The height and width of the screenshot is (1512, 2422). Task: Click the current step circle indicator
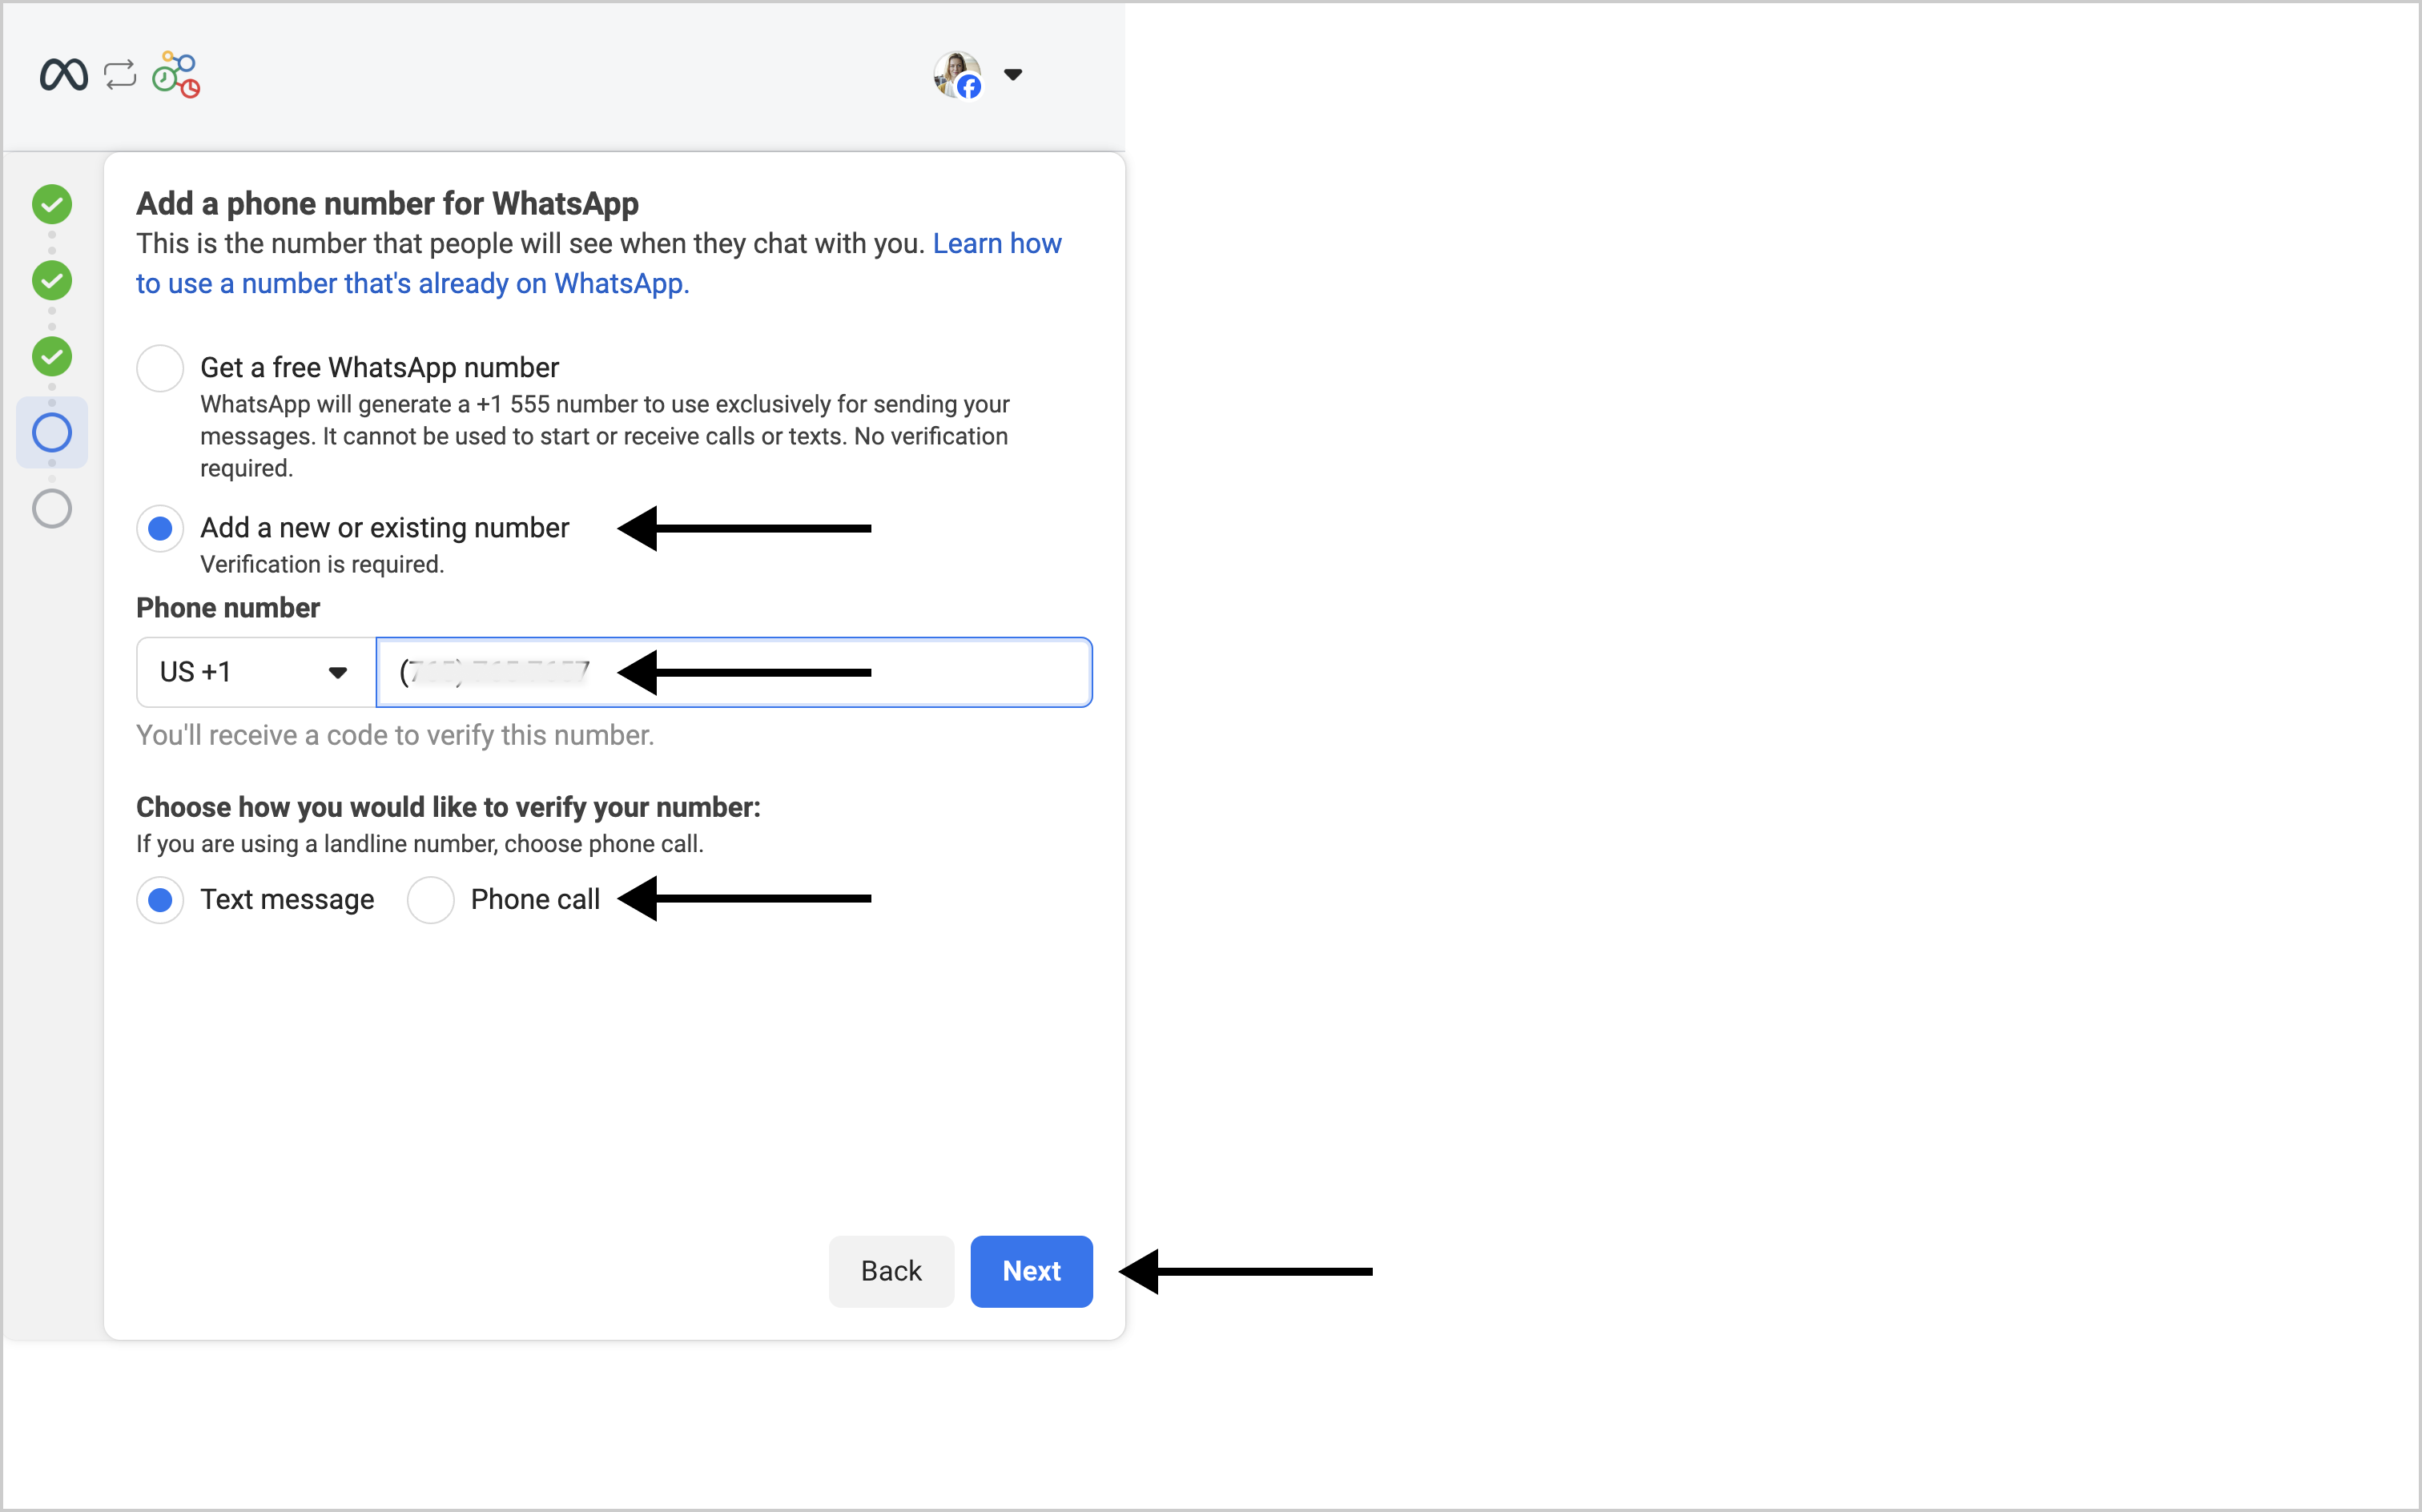point(52,433)
